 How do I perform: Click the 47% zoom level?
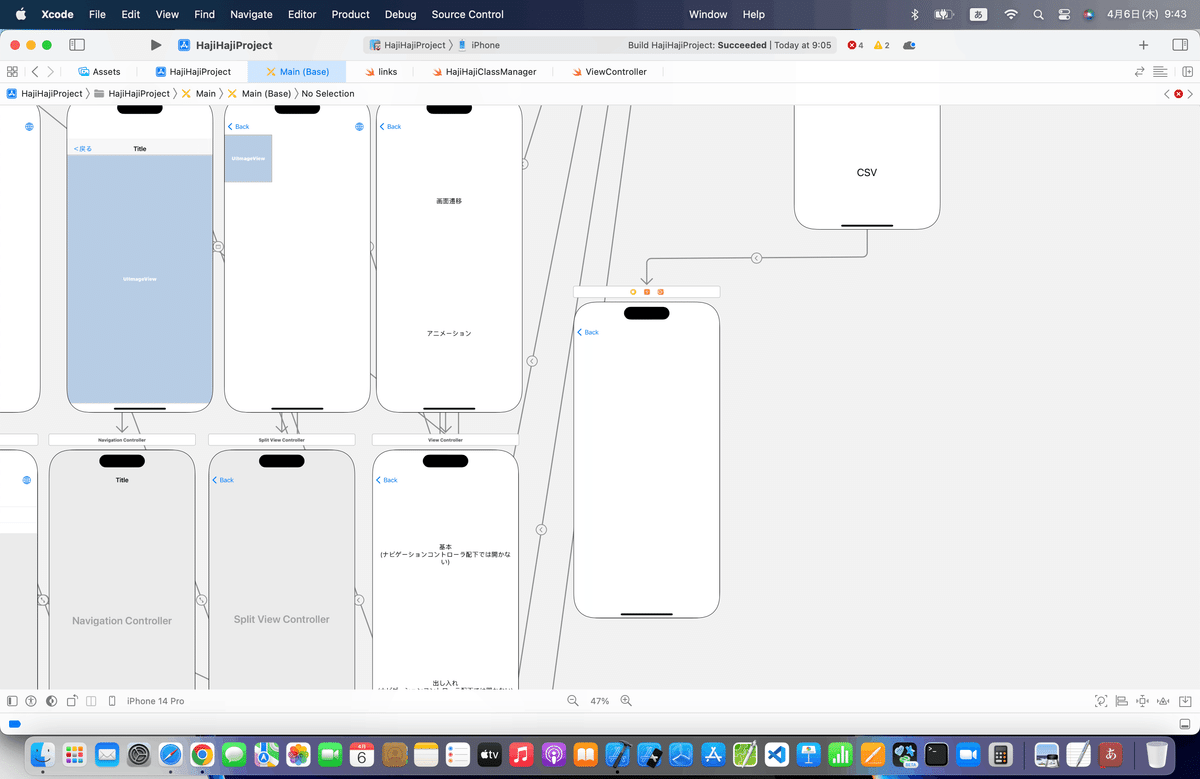coord(599,701)
